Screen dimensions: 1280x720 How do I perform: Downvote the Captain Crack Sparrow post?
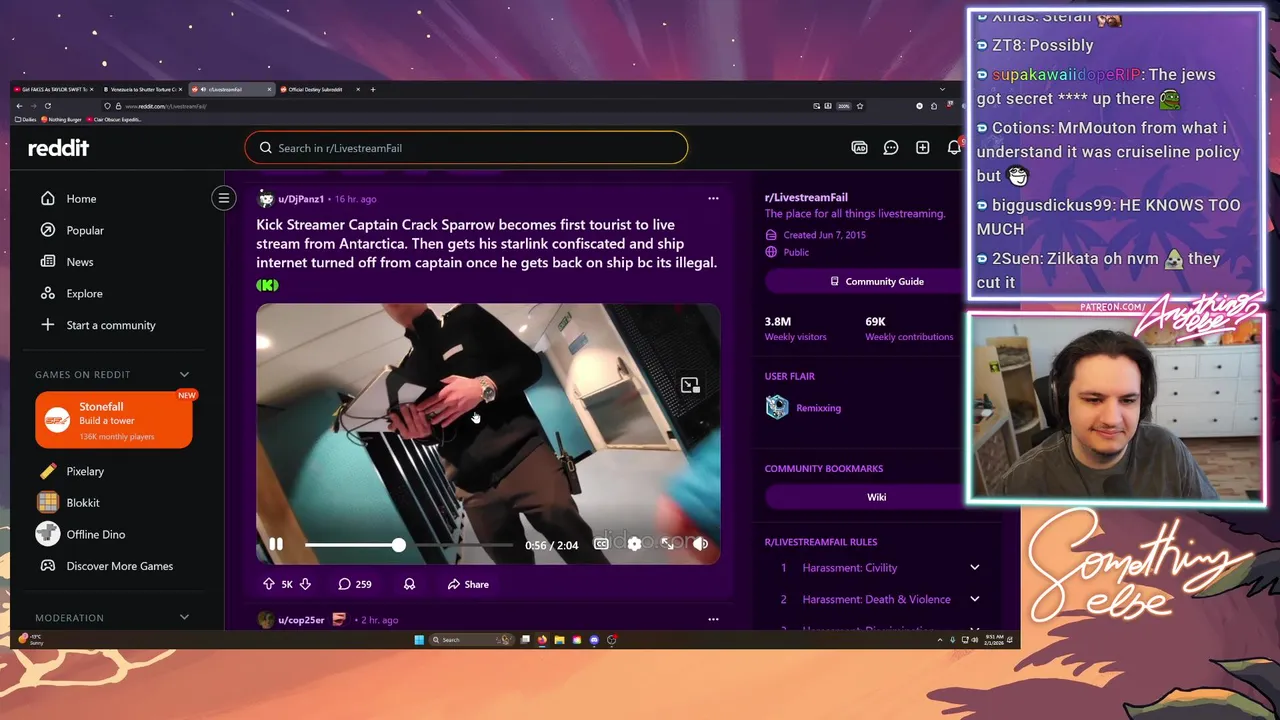tap(305, 584)
